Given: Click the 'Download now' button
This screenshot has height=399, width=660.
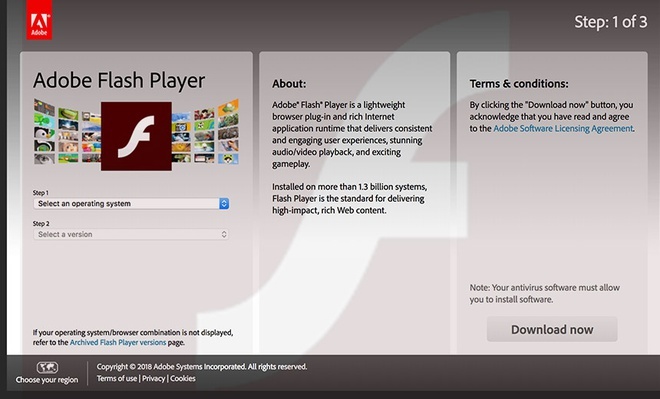Looking at the screenshot, I should pos(552,329).
